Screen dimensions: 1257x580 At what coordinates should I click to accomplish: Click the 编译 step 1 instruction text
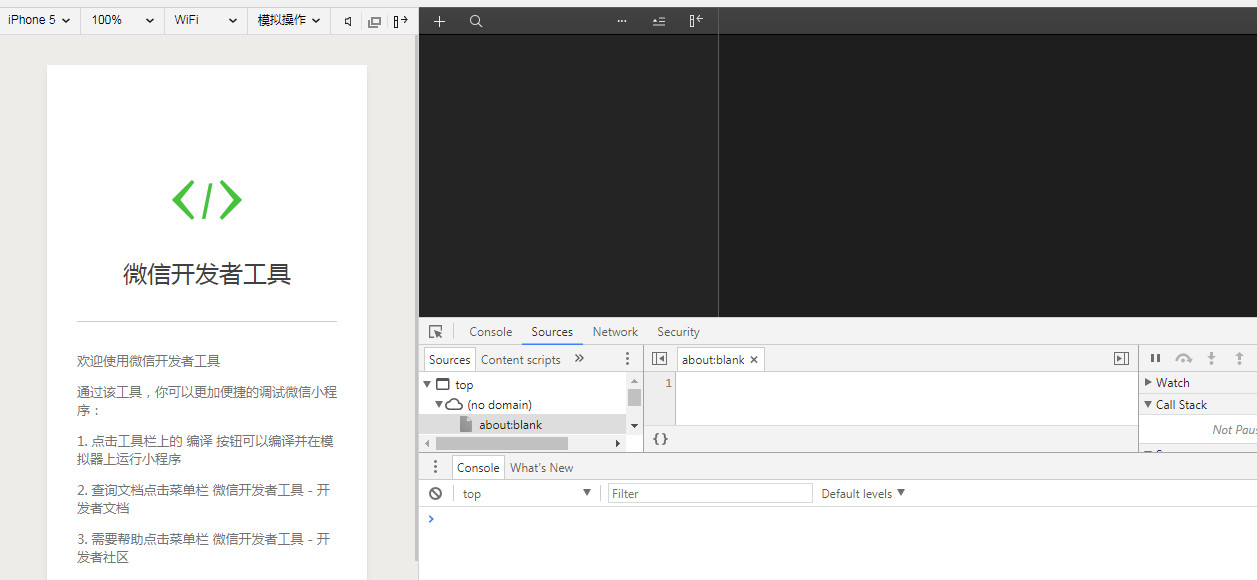pyautogui.click(x=205, y=450)
